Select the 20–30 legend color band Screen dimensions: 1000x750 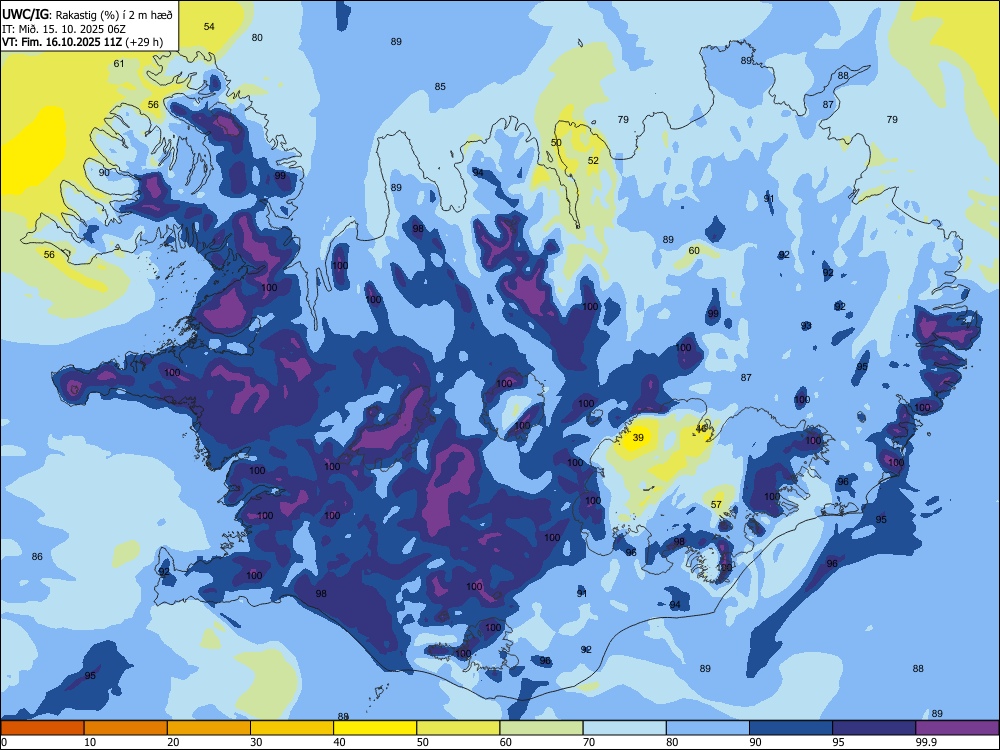209,728
